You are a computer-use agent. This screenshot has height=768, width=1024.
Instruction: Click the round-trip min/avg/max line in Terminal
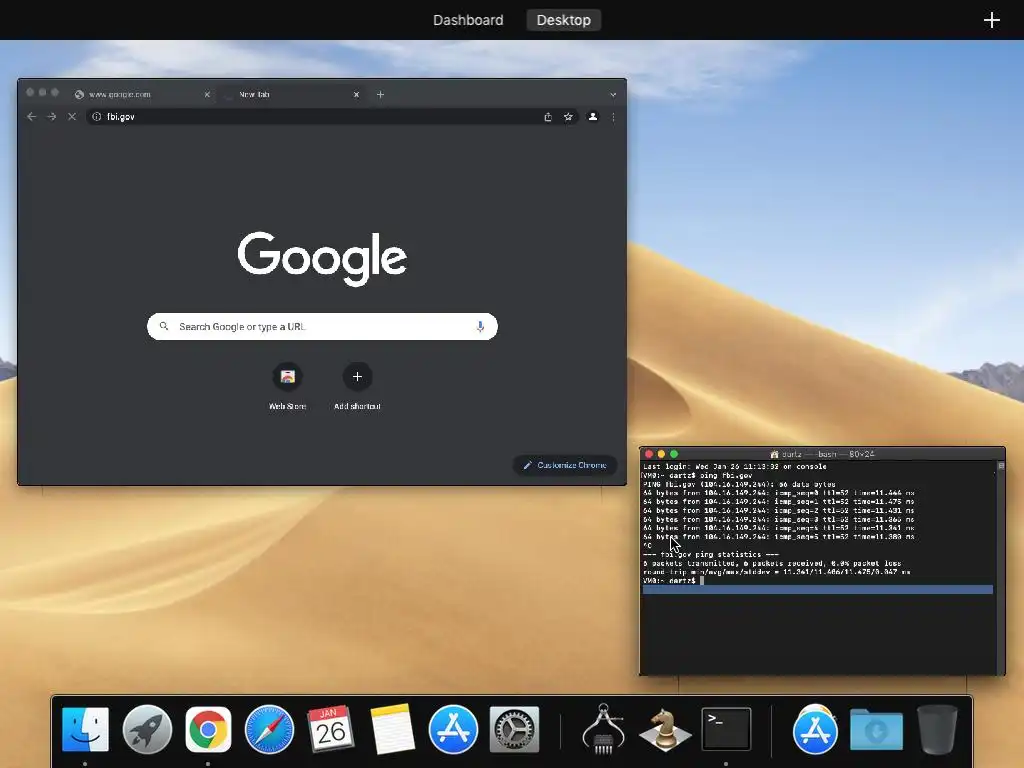click(x=776, y=572)
